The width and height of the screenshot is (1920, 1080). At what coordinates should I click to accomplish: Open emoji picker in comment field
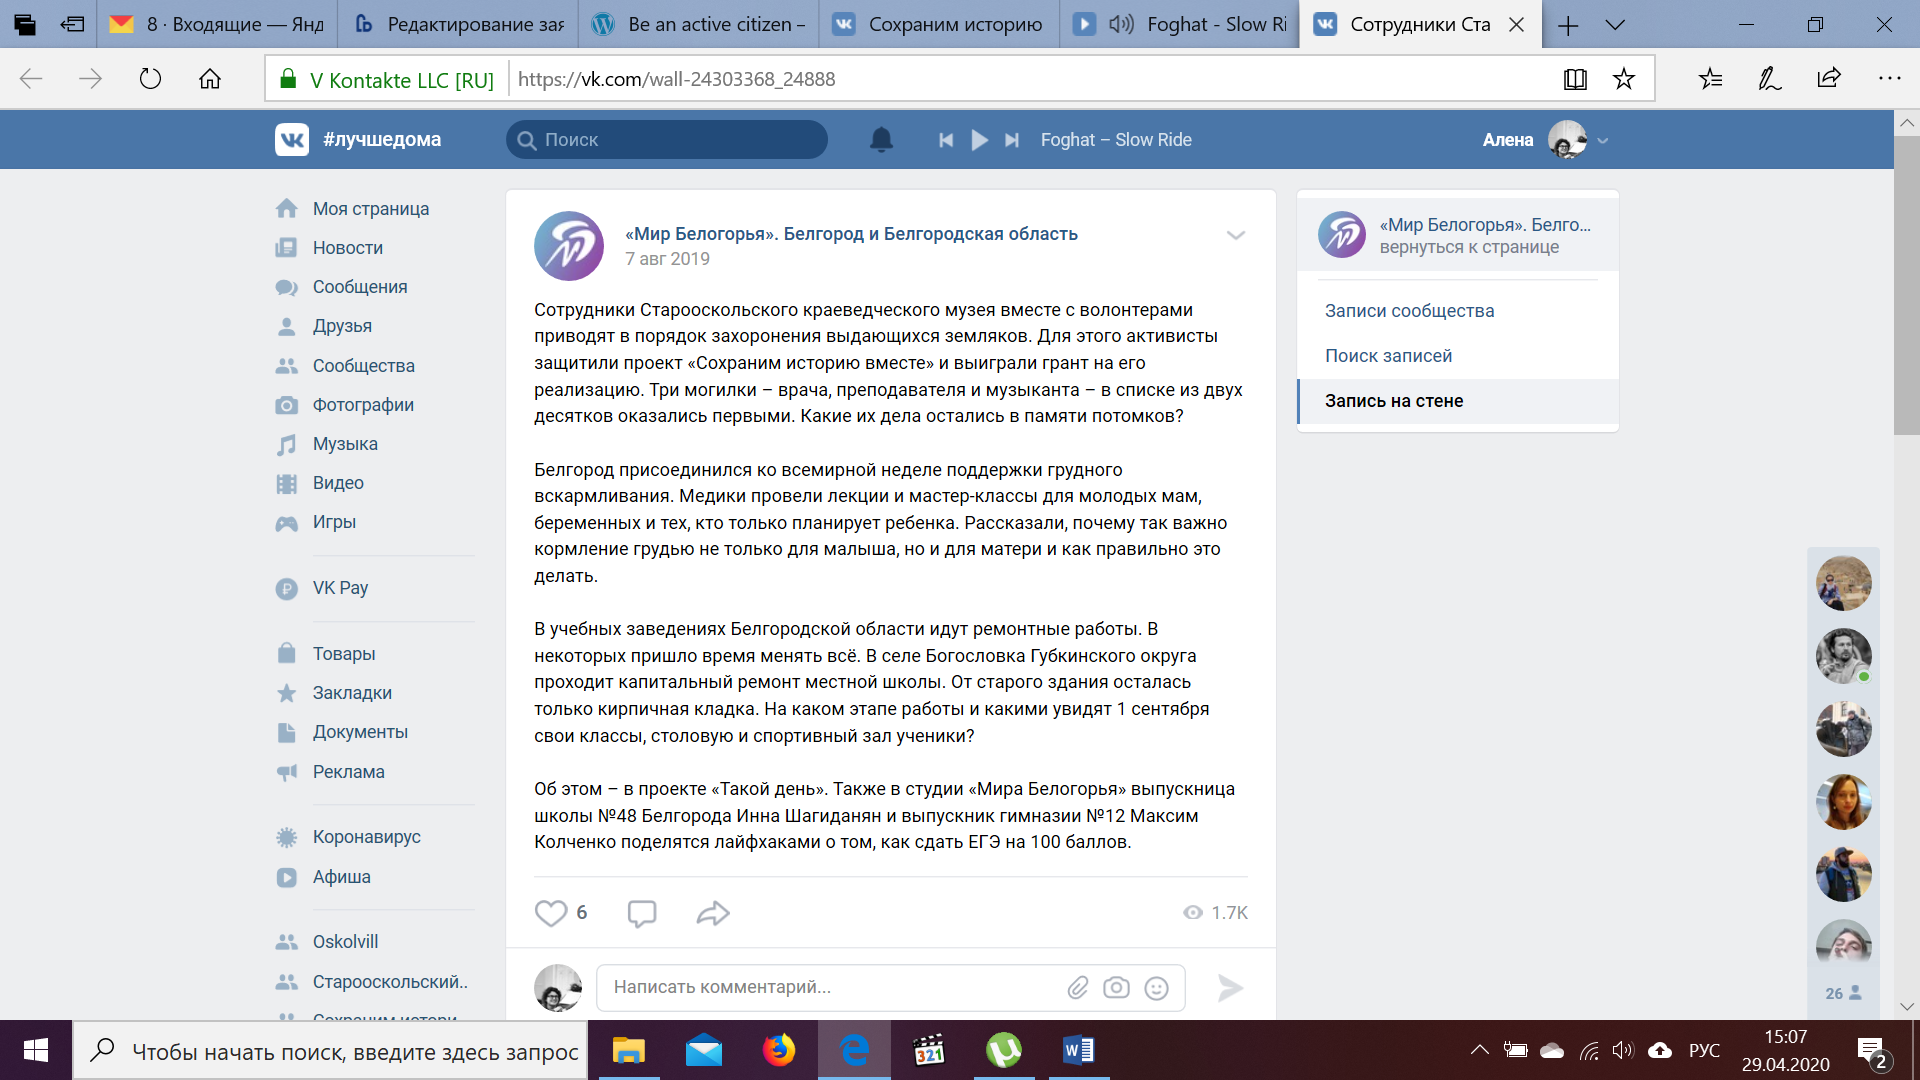1156,988
